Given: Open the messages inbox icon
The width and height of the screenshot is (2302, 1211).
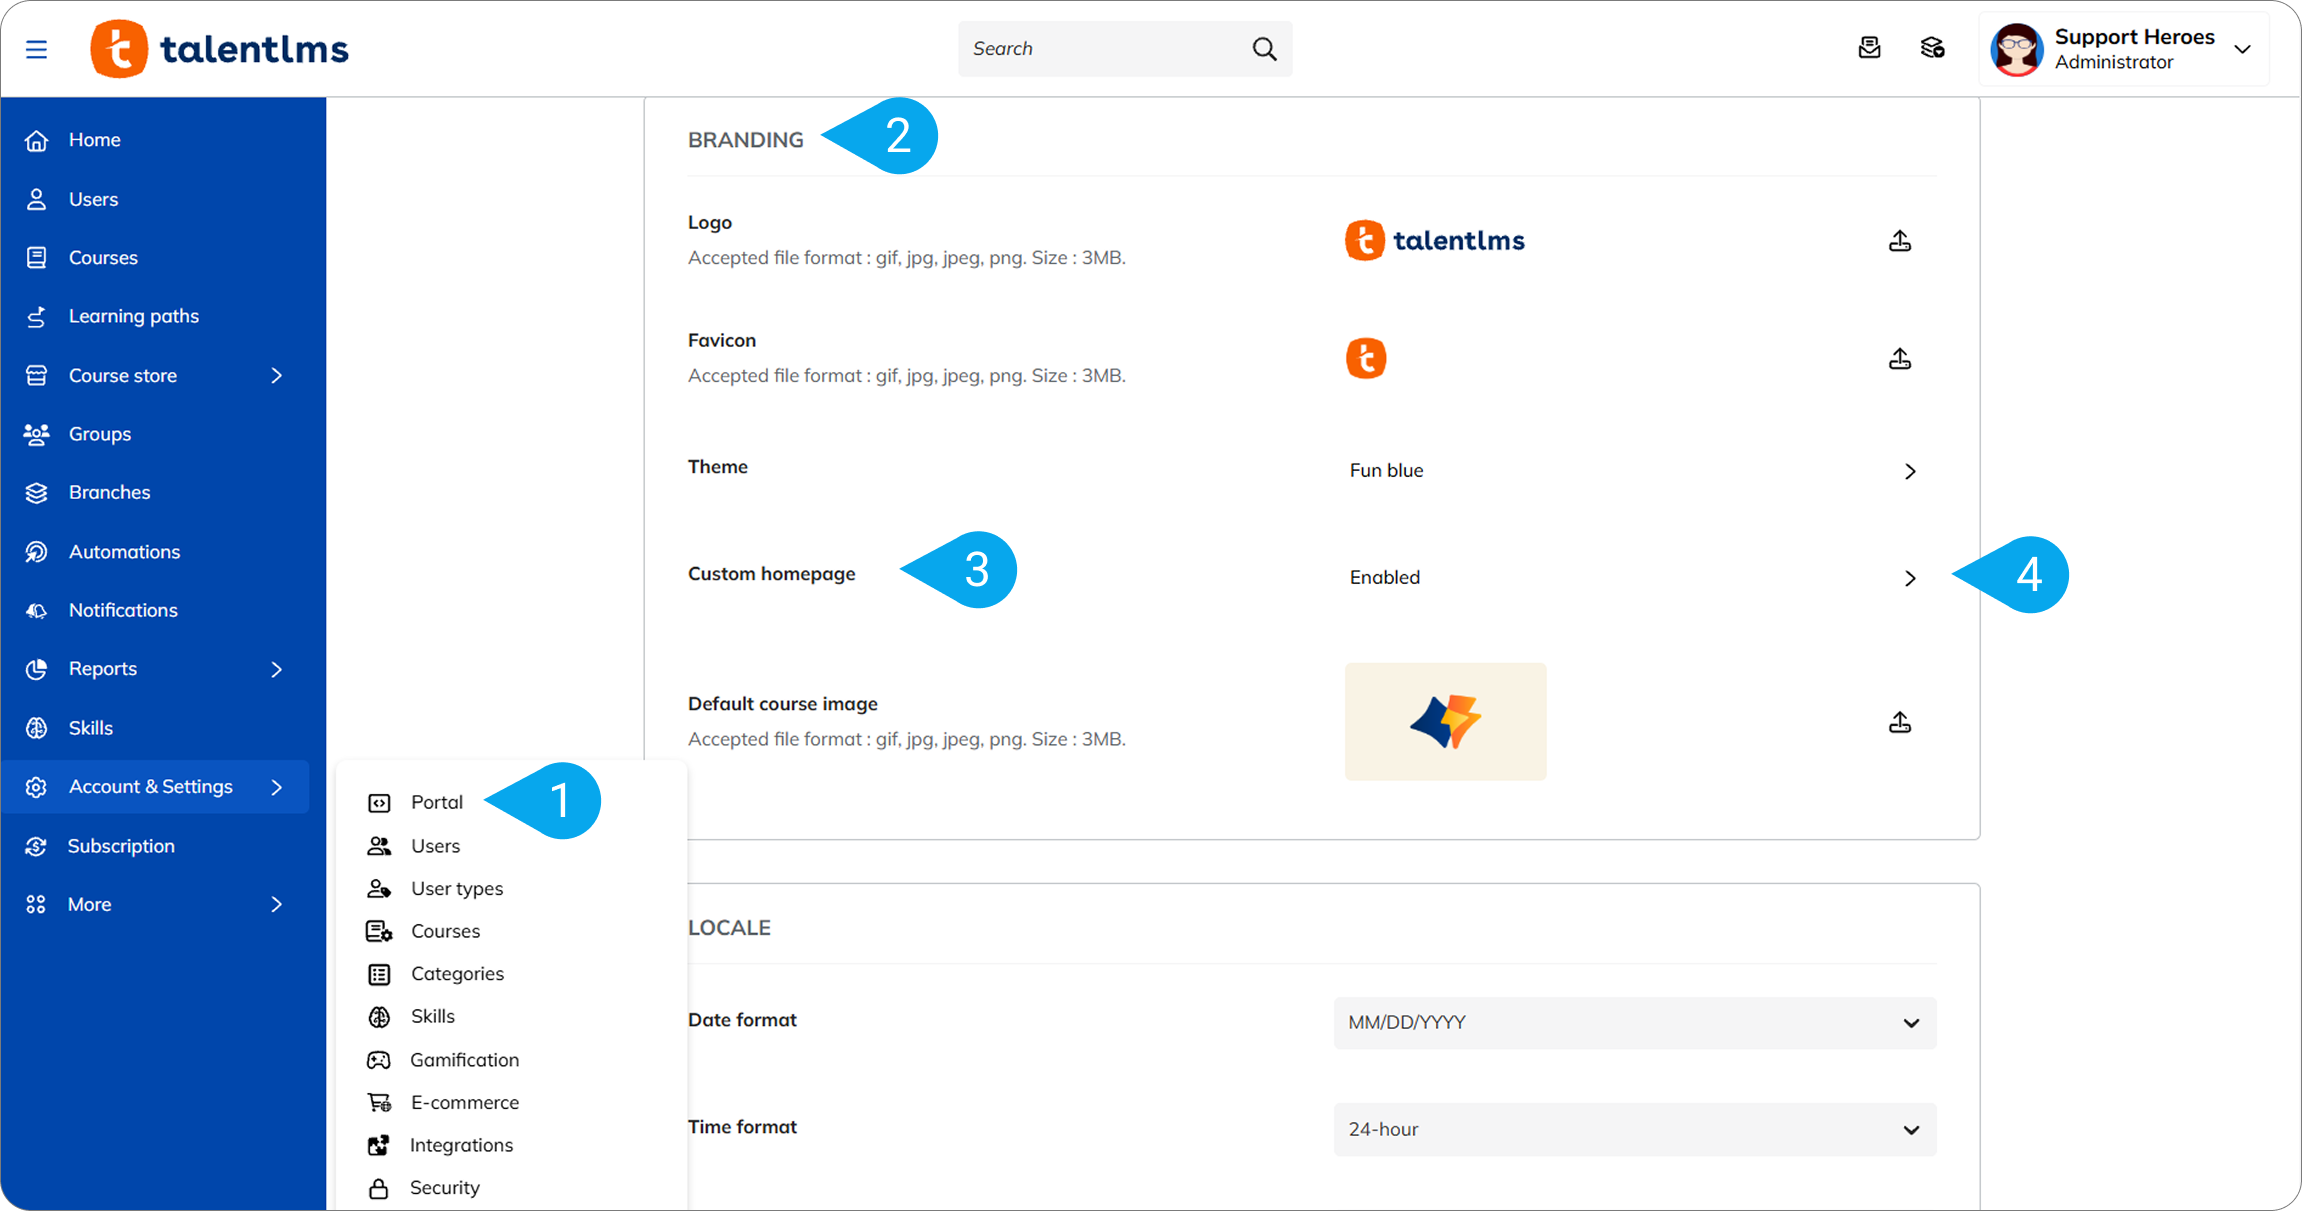Looking at the screenshot, I should tap(1869, 48).
